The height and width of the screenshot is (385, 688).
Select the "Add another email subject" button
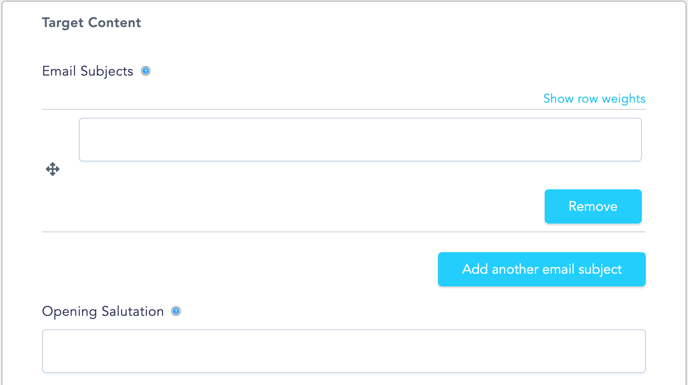[542, 269]
